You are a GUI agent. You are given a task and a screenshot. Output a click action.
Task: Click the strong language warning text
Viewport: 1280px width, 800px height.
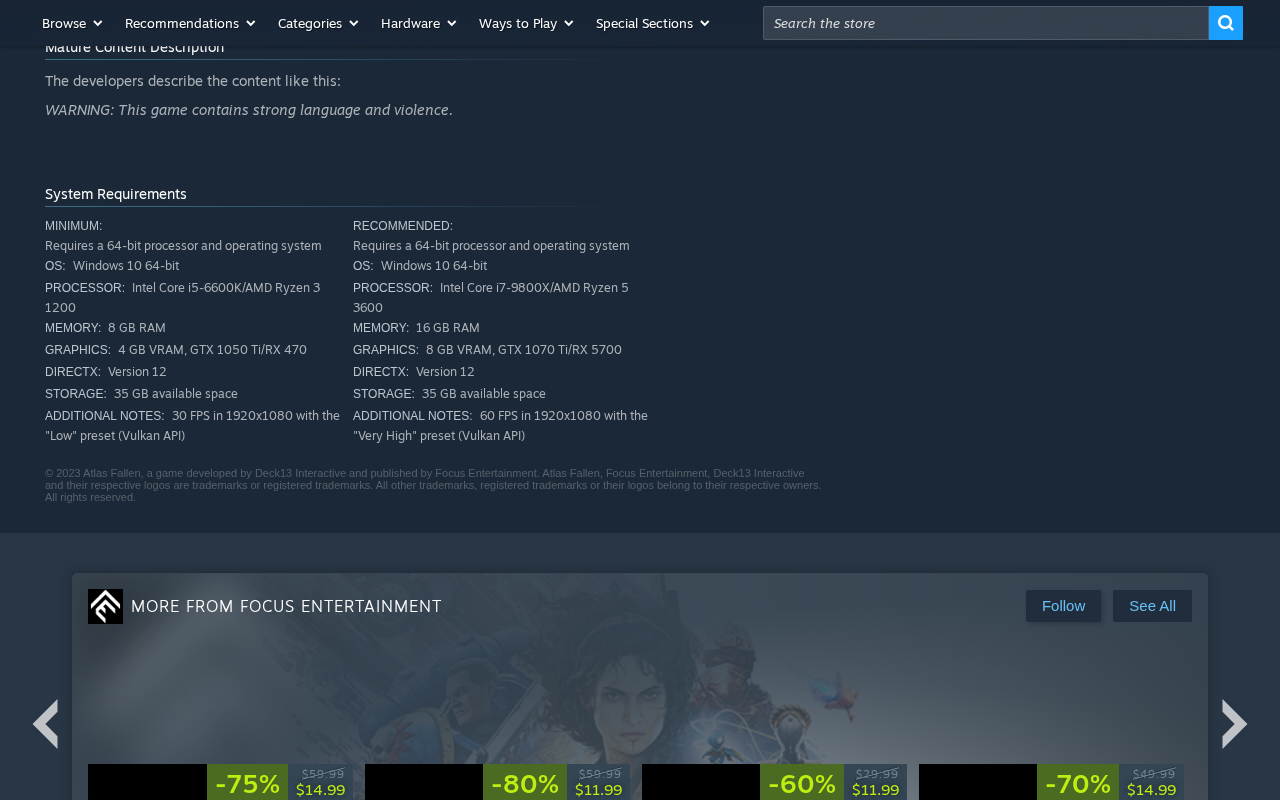249,110
